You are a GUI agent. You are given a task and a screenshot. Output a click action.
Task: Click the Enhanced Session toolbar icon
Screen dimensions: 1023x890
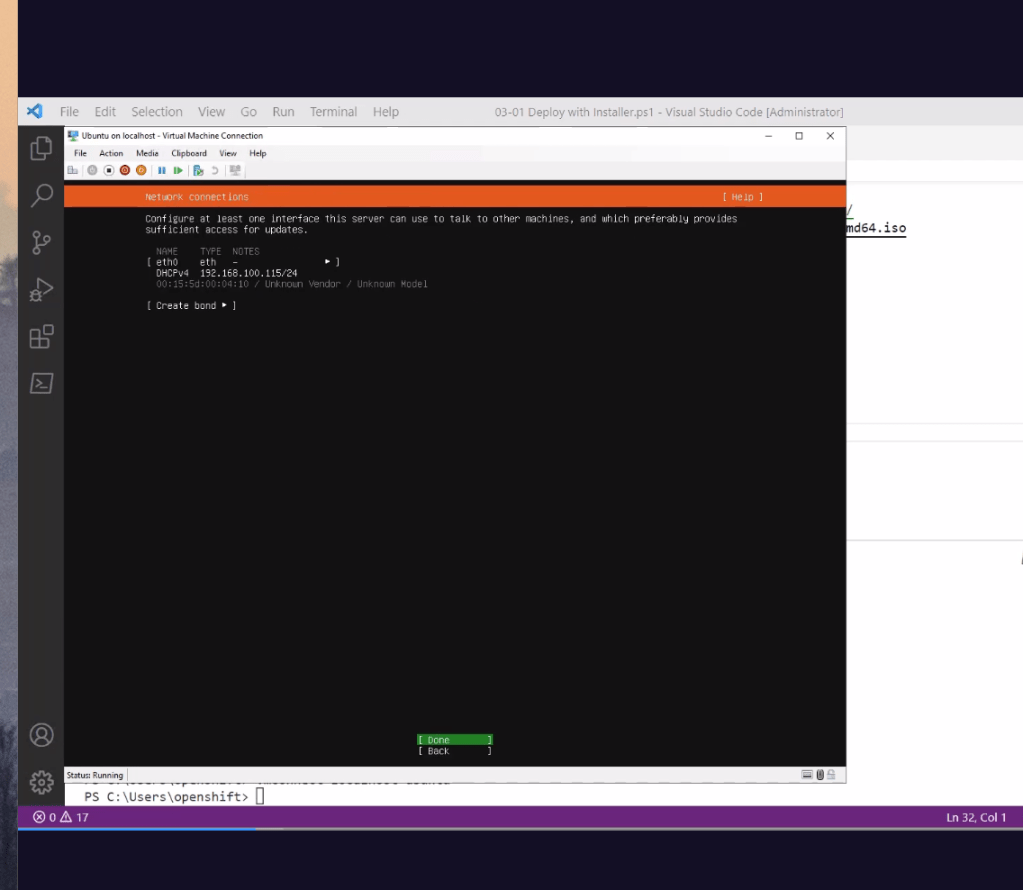pyautogui.click(x=235, y=170)
